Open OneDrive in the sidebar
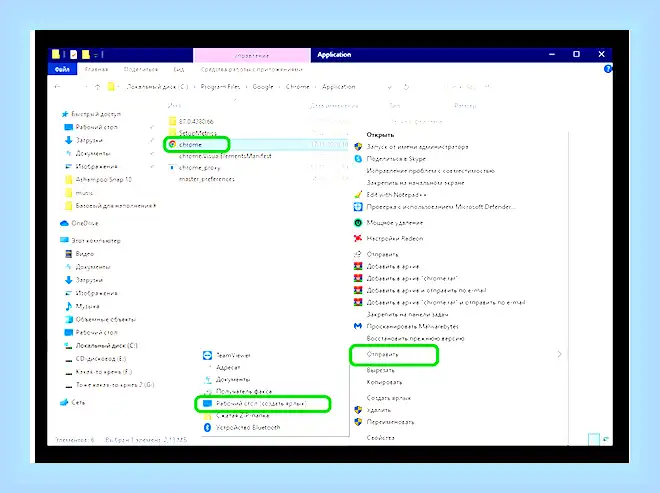Viewport: 660px width, 493px height. point(80,223)
